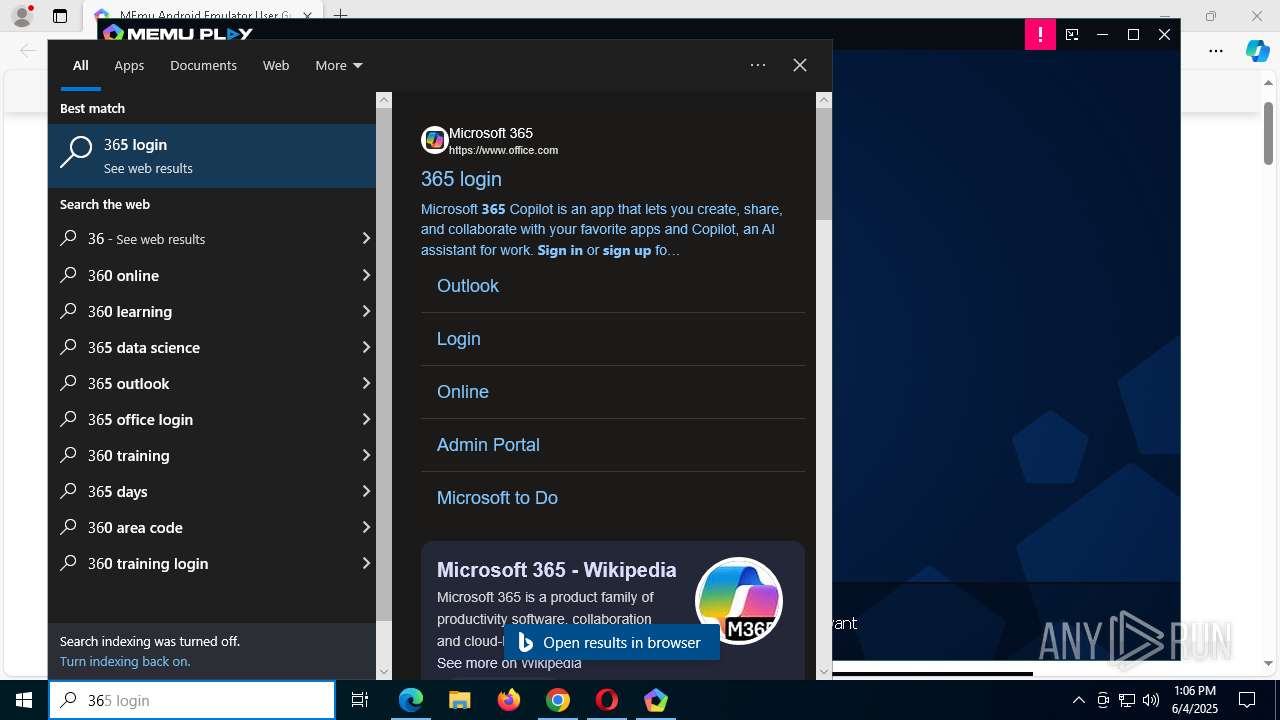Open search panel options ellipsis
This screenshot has width=1280, height=720.
(758, 65)
